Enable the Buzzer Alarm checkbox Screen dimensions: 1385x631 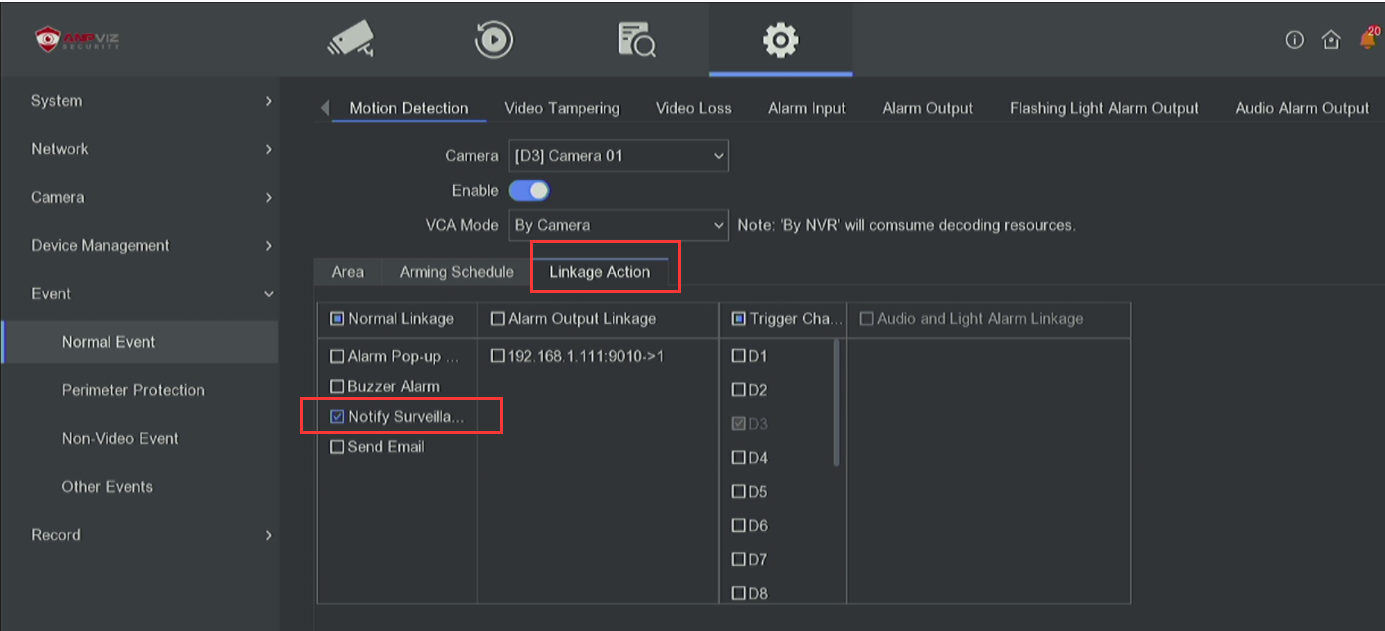(x=338, y=386)
